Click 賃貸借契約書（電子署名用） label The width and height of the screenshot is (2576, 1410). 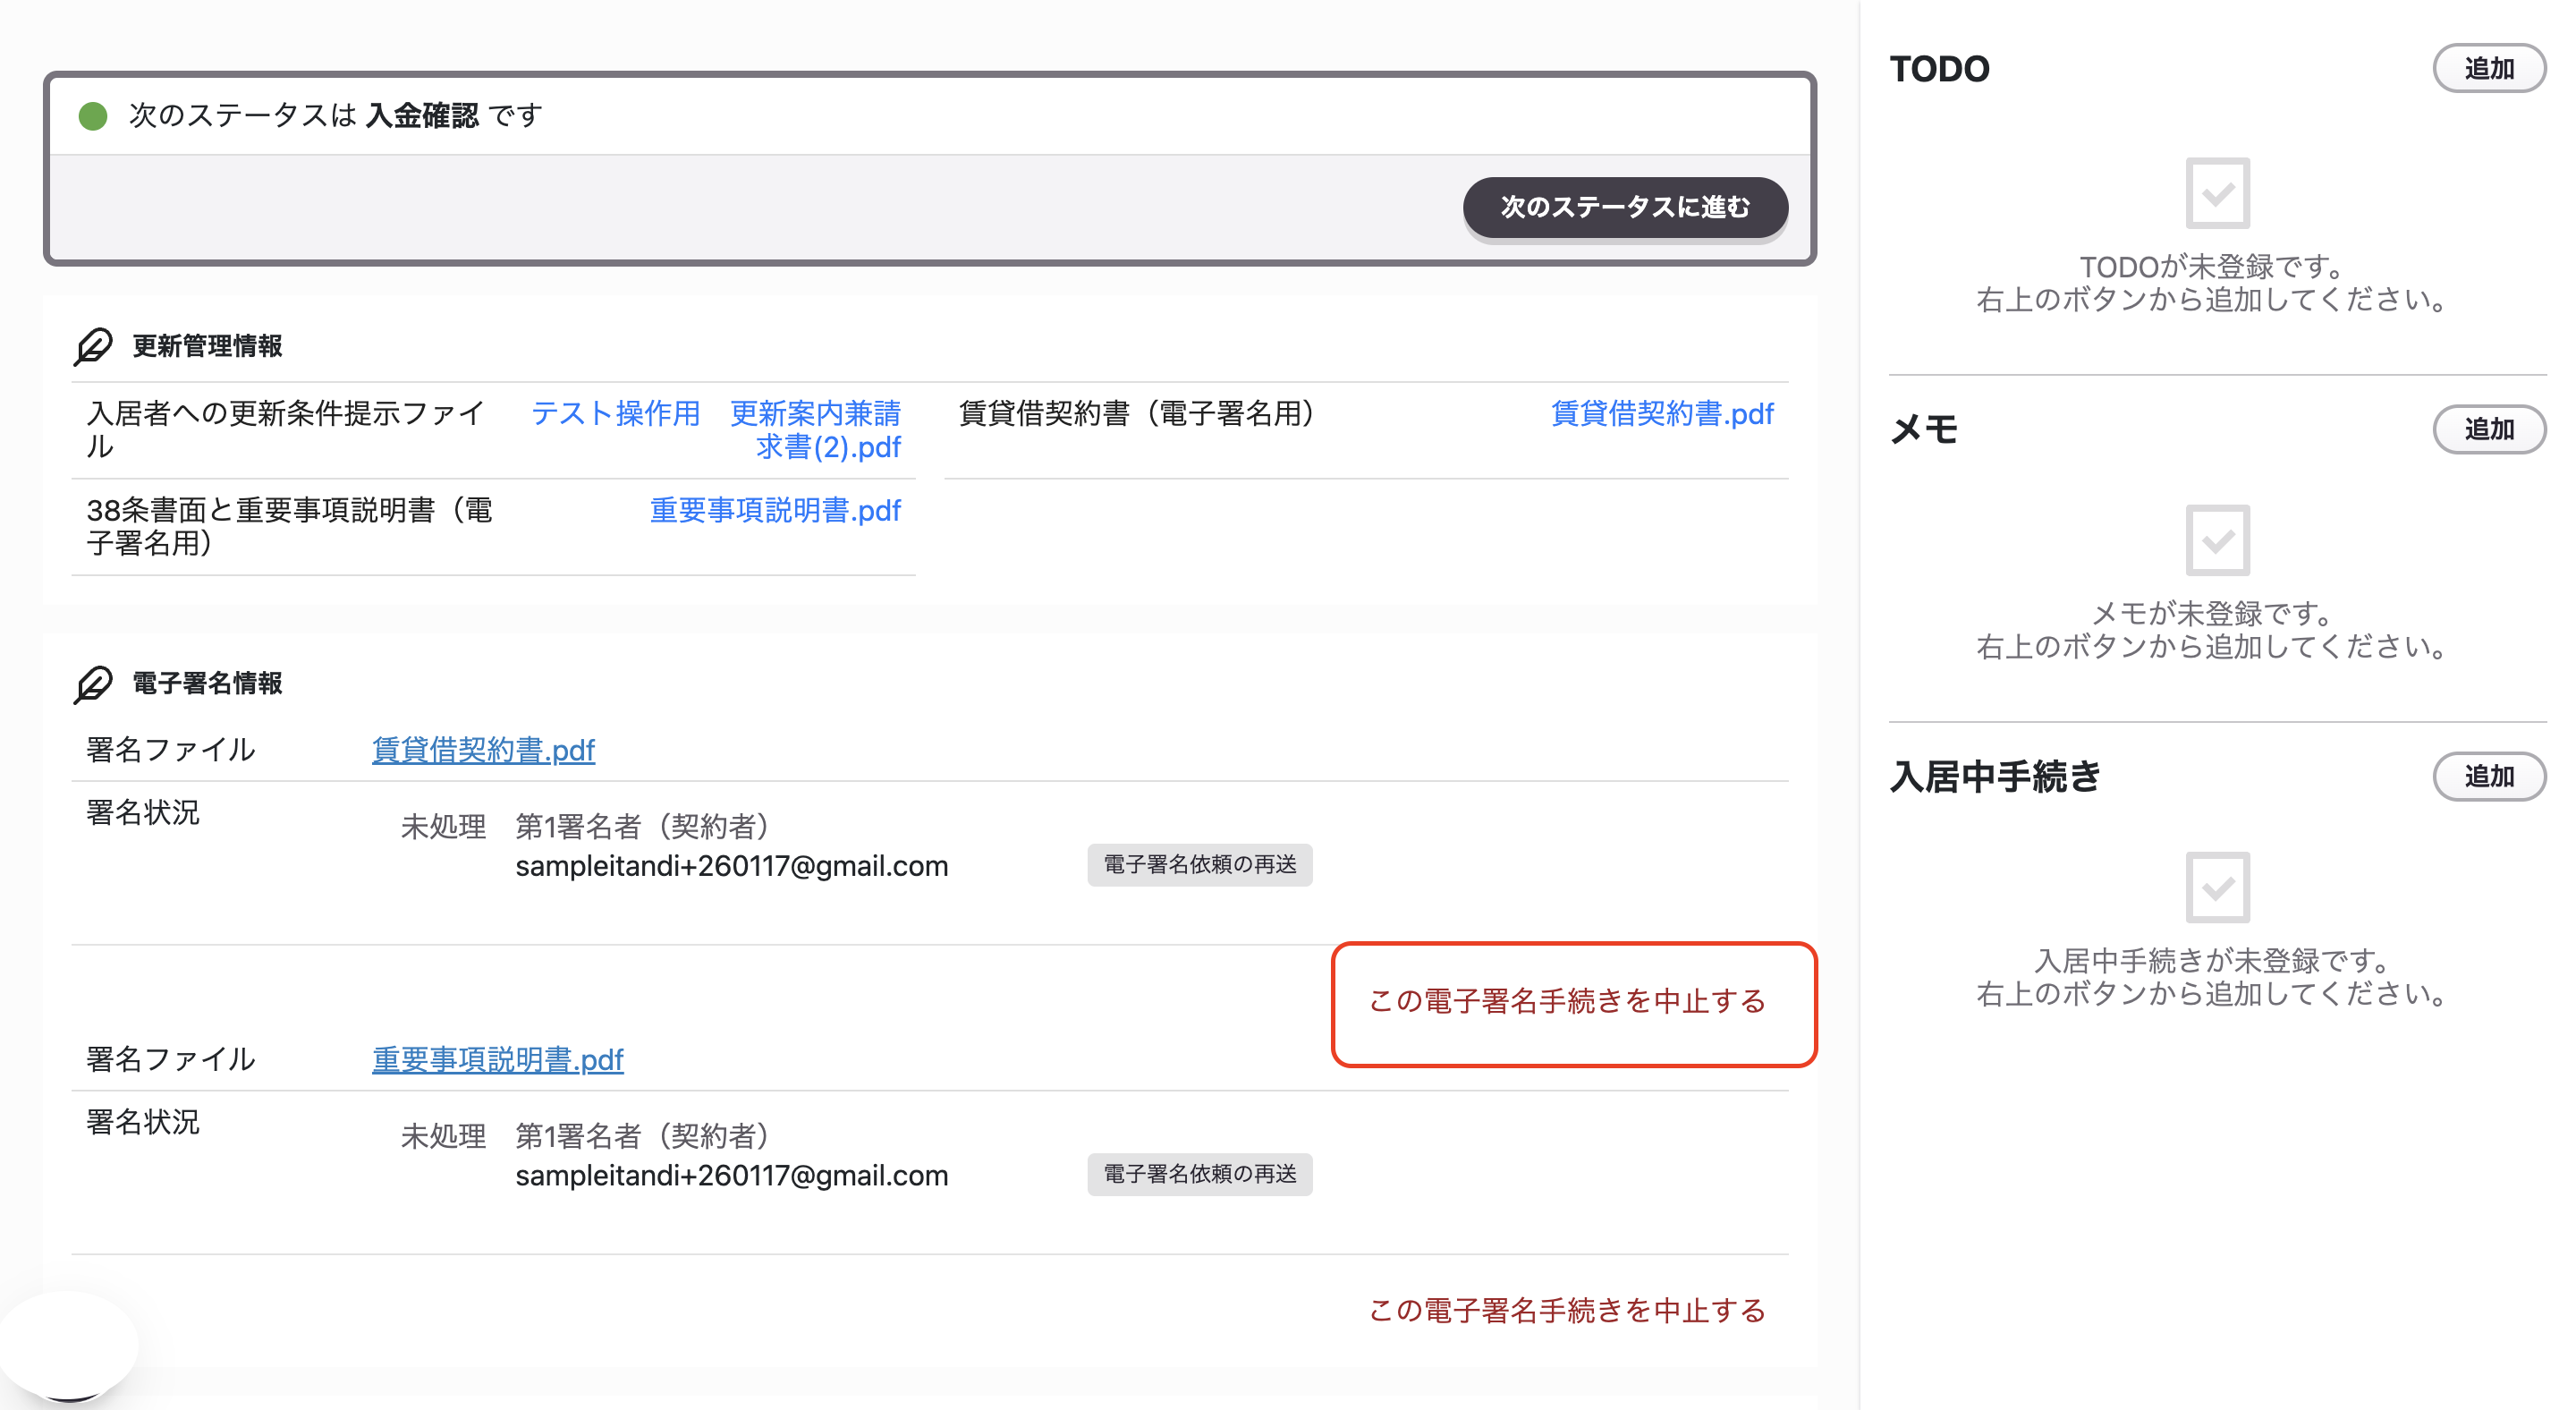1136,413
